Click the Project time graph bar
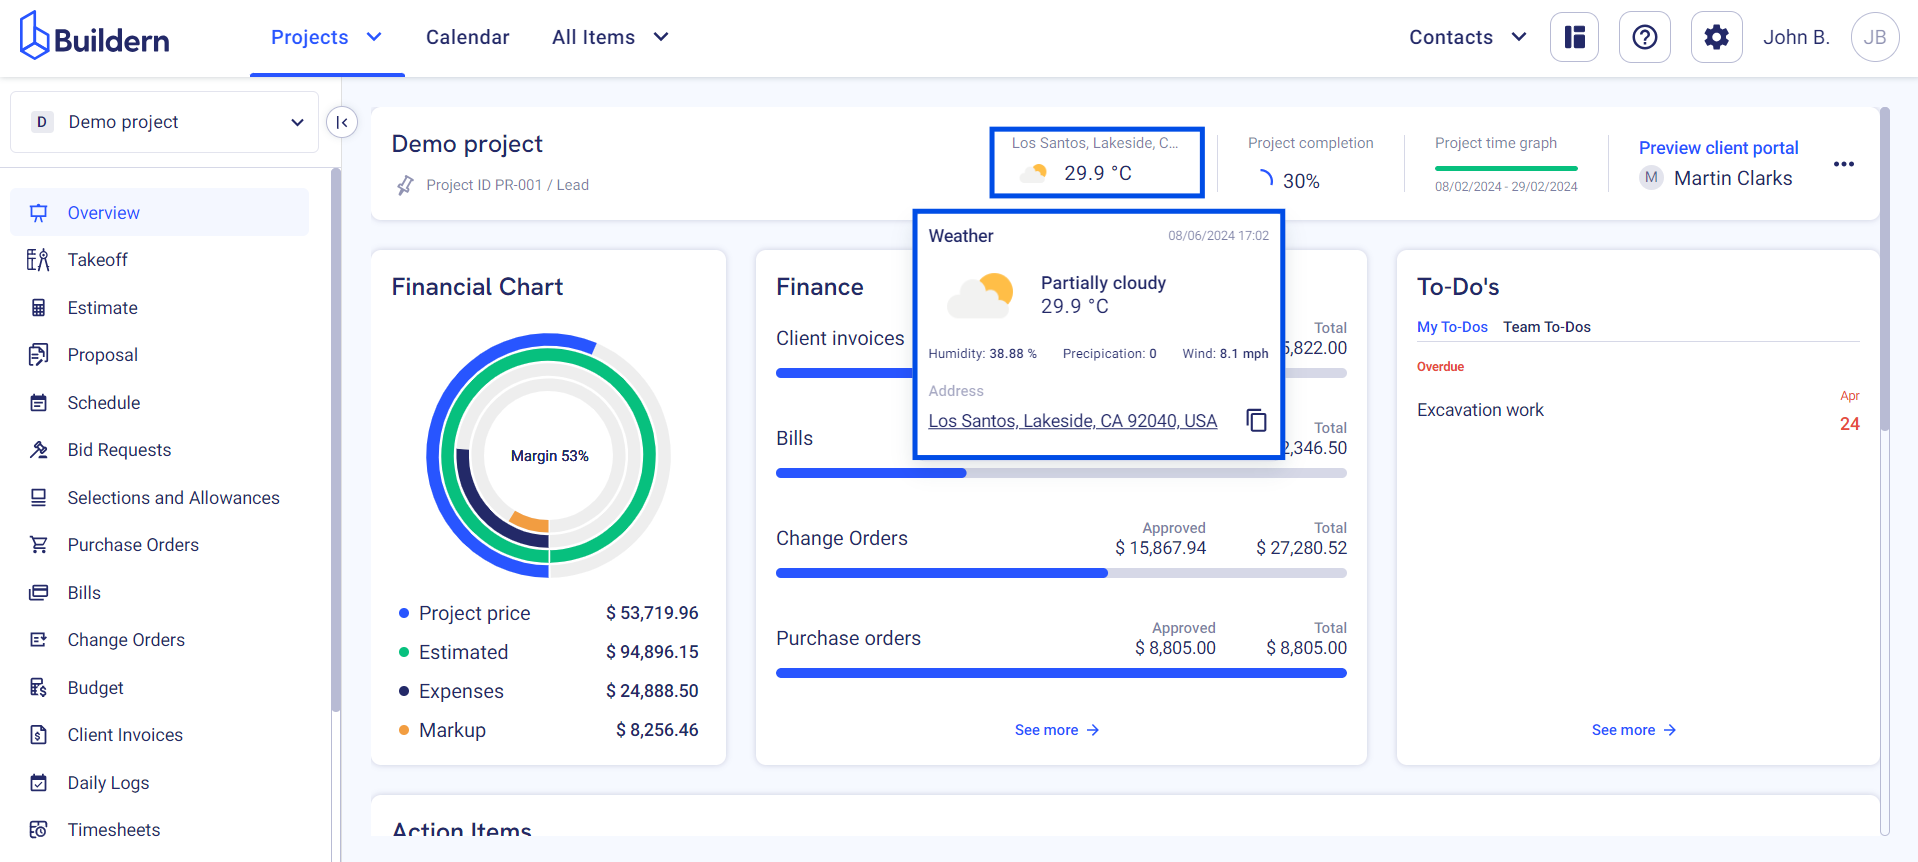 coord(1506,168)
